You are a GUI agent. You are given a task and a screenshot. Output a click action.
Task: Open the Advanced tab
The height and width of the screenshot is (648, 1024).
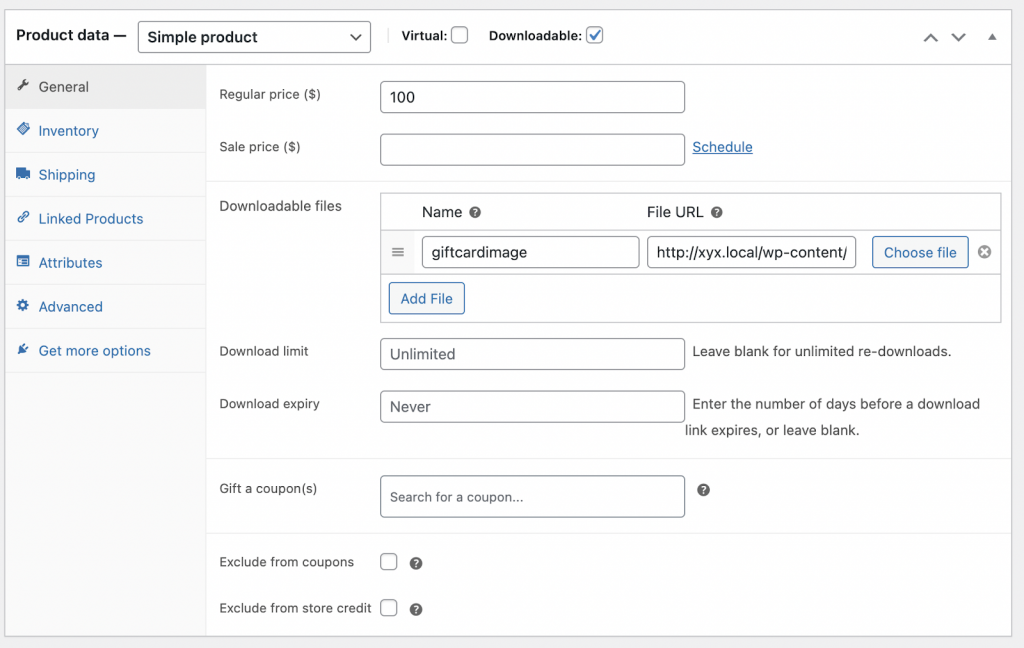tap(105, 306)
